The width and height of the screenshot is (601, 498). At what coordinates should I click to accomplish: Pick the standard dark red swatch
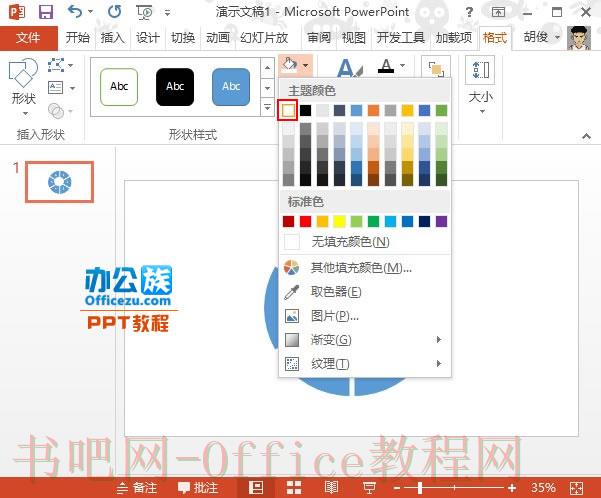click(x=288, y=221)
